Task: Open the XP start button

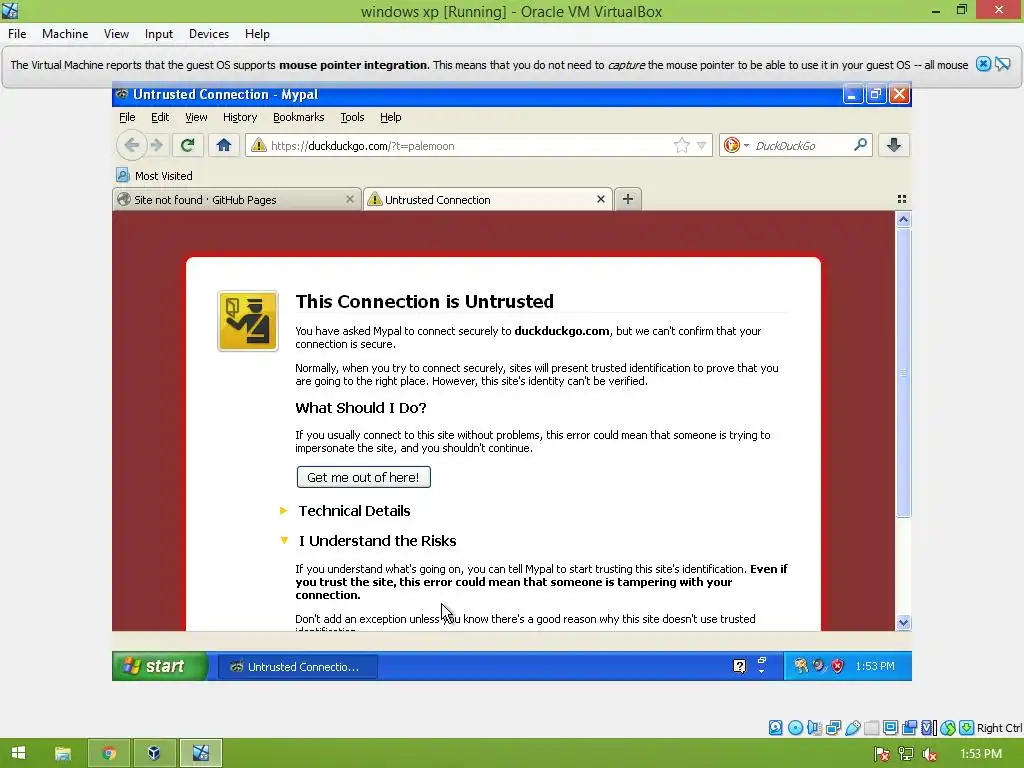Action: [160, 665]
